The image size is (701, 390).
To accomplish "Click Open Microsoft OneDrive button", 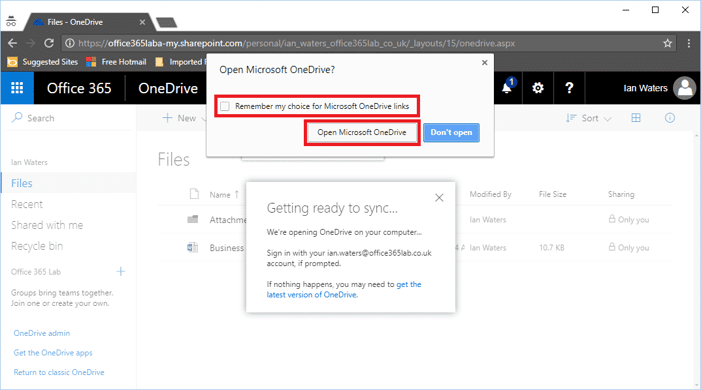I will coord(362,132).
